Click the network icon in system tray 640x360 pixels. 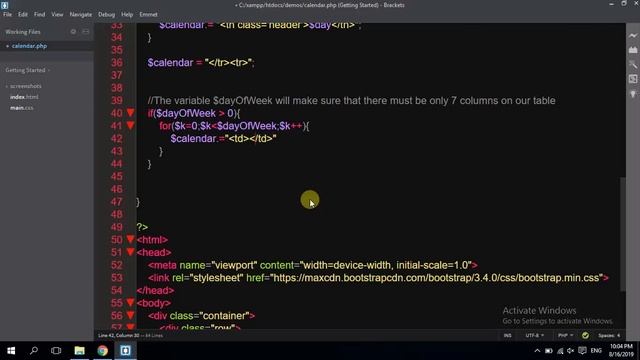560,351
